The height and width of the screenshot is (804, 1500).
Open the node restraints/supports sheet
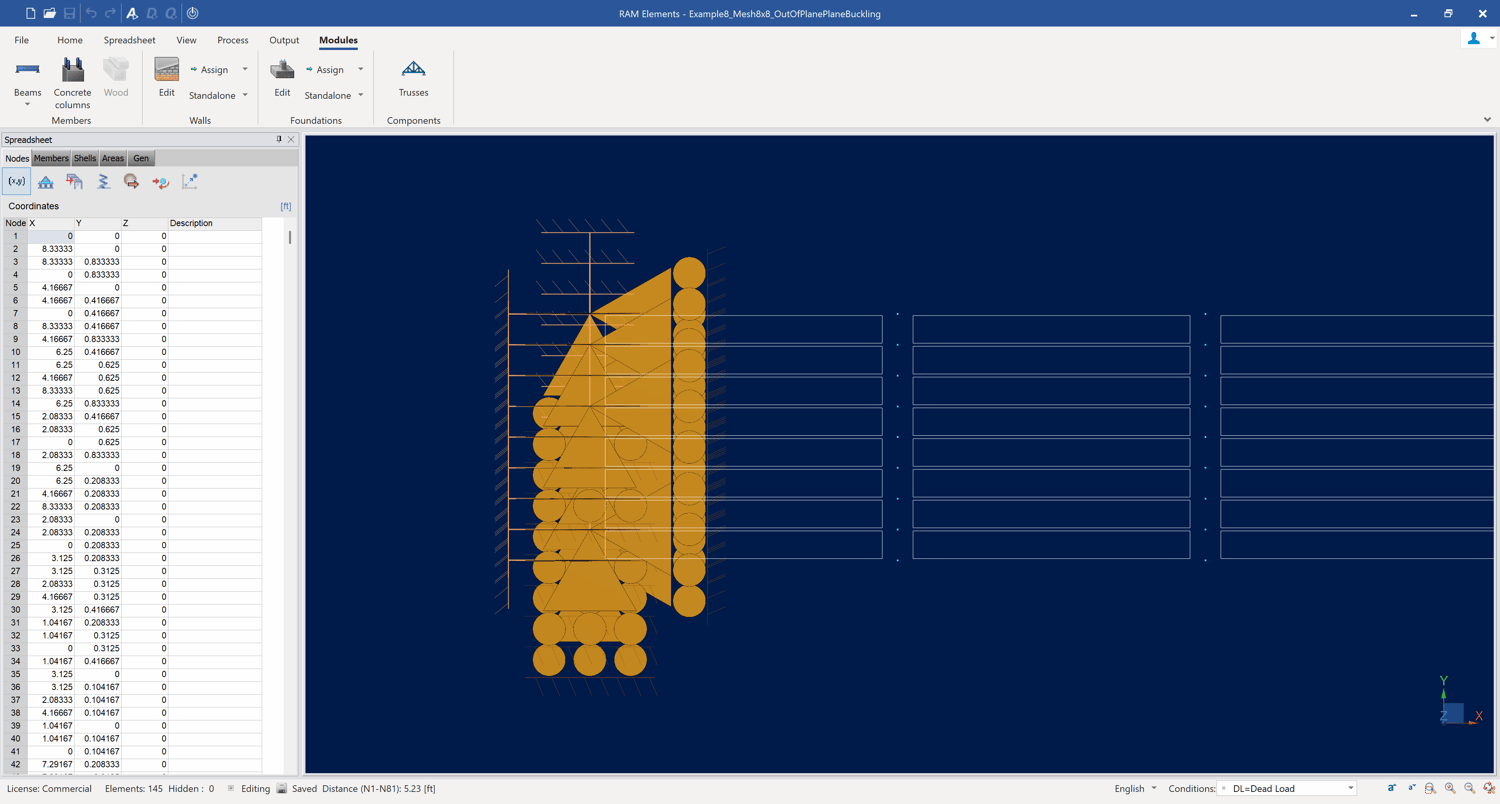pos(46,181)
